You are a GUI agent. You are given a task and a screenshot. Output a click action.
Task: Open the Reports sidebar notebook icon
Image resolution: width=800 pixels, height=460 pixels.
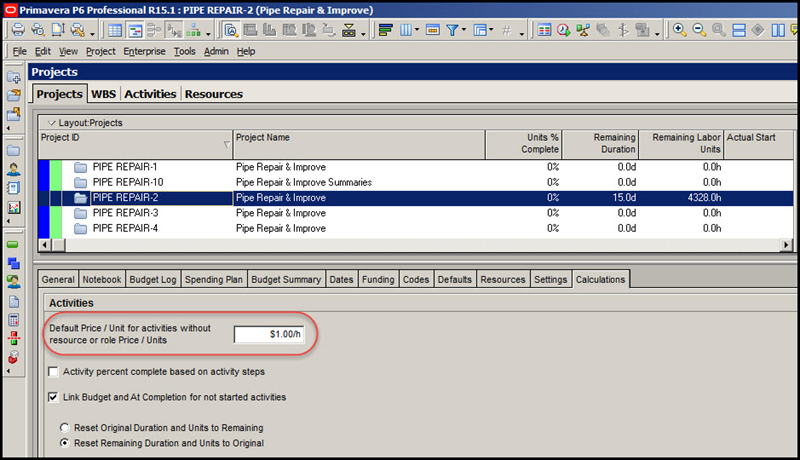click(x=14, y=188)
